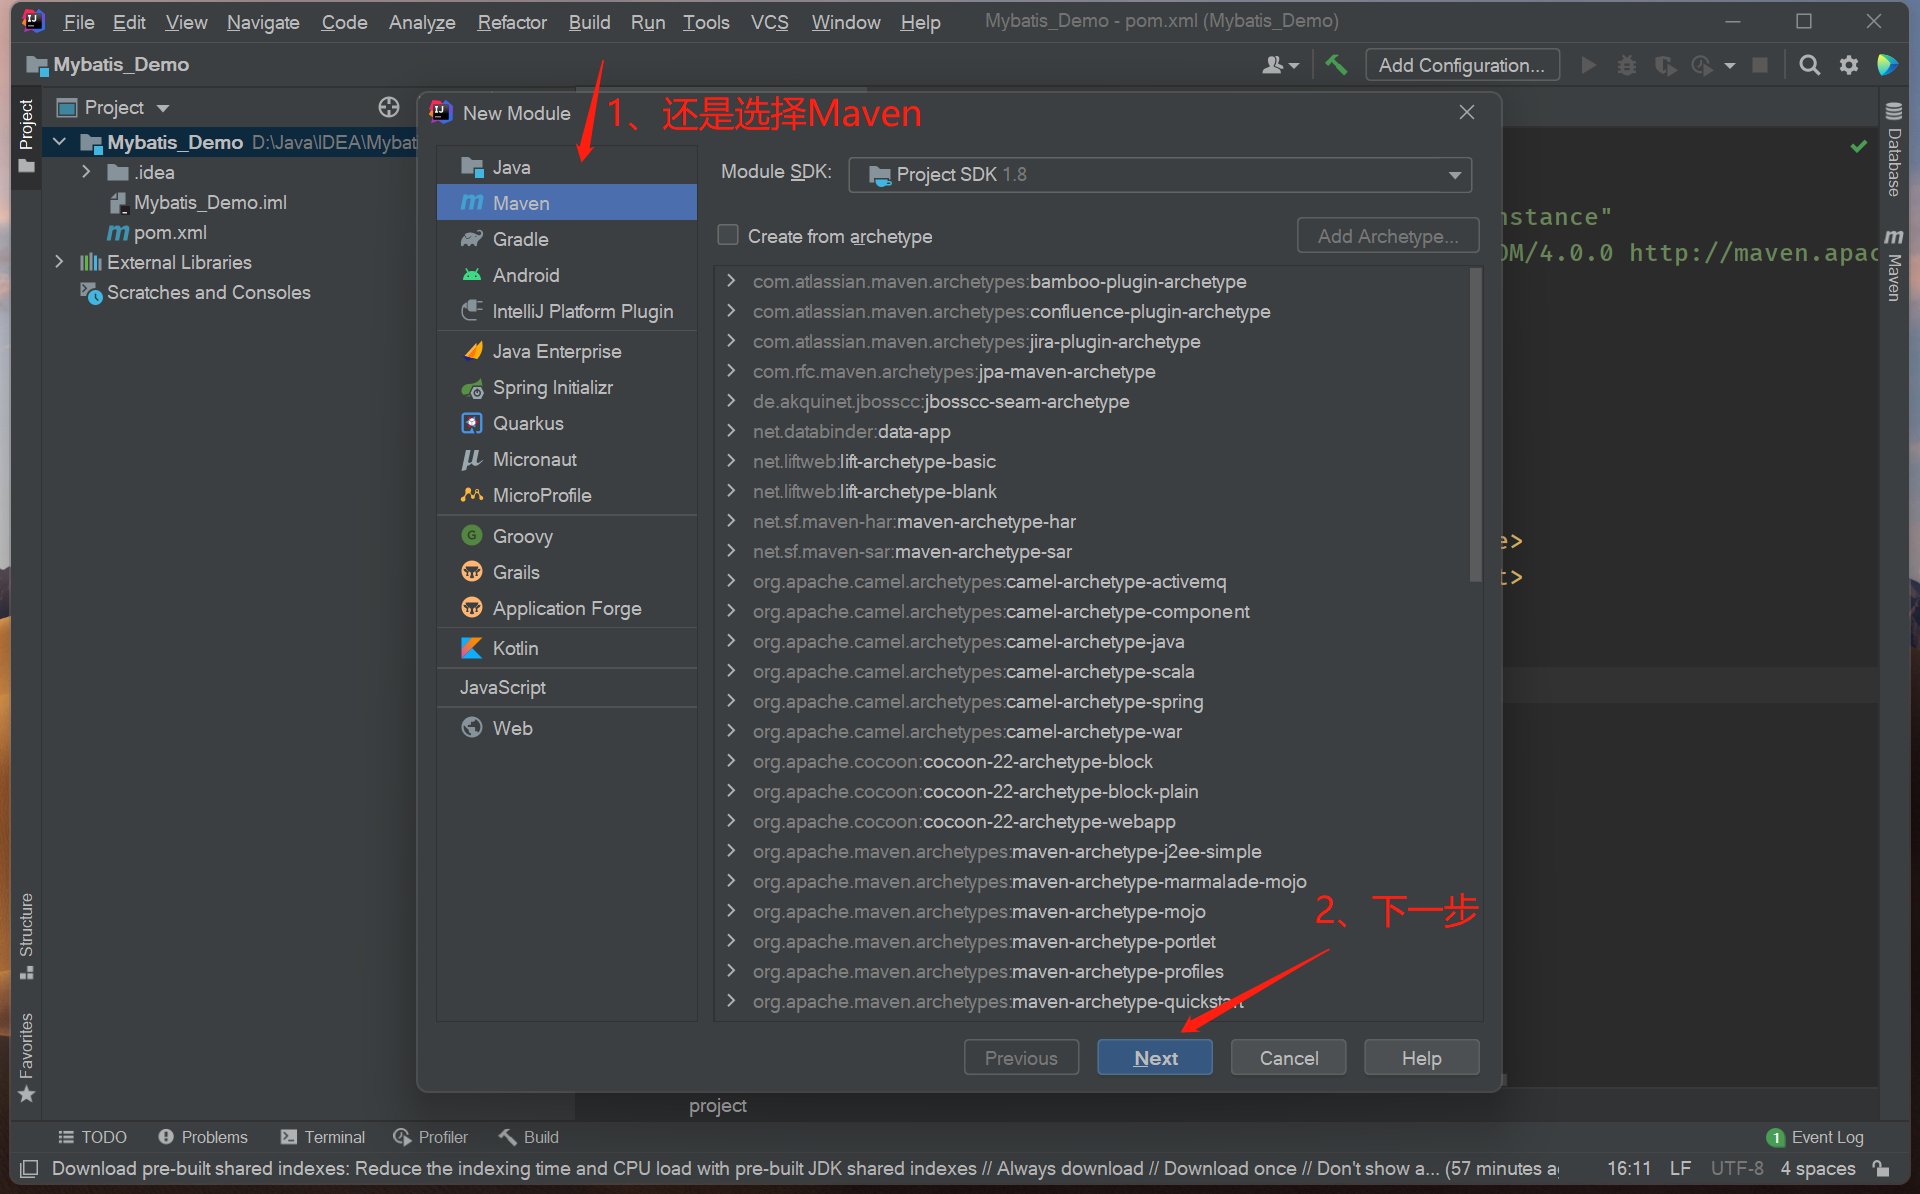Open the IDE settings gear icon
The height and width of the screenshot is (1194, 1920).
(1849, 65)
